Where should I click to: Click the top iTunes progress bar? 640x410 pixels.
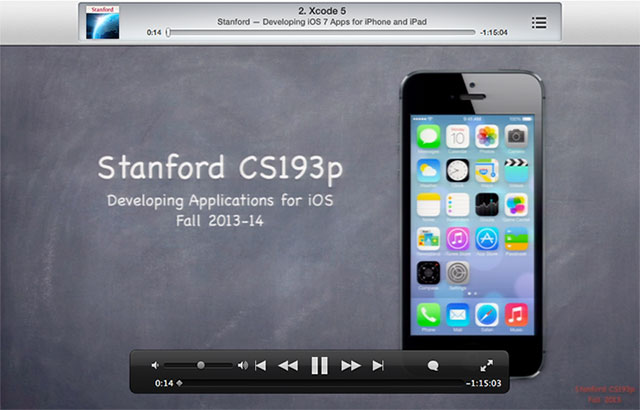click(321, 32)
